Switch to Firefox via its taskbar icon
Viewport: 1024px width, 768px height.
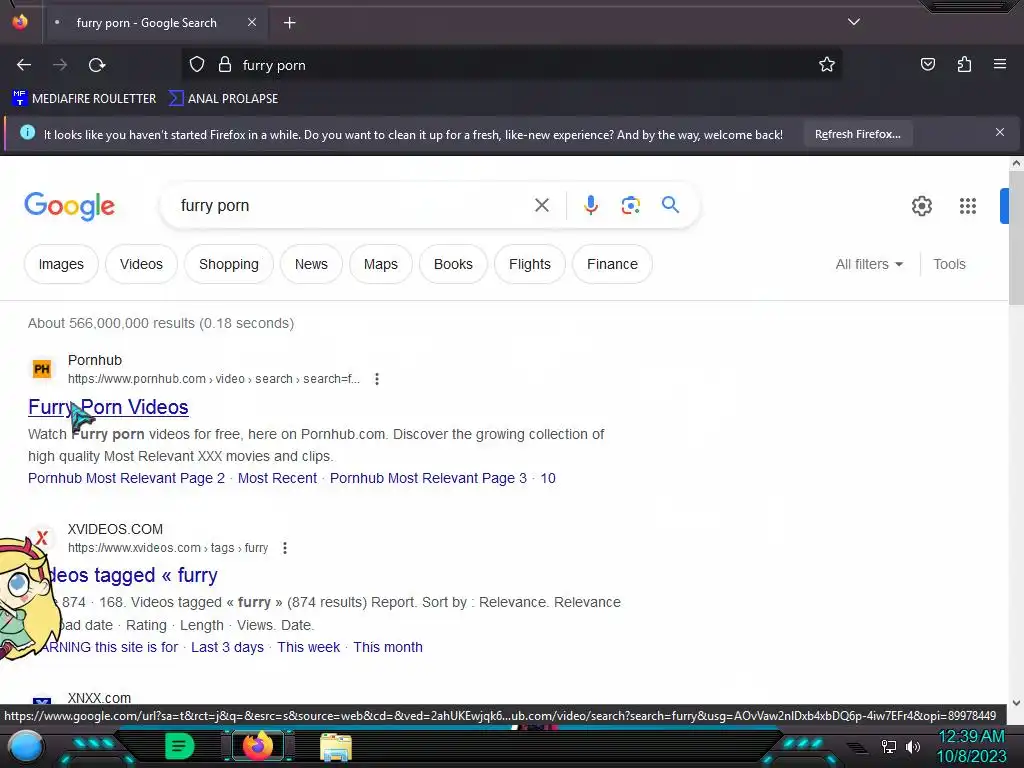257,746
